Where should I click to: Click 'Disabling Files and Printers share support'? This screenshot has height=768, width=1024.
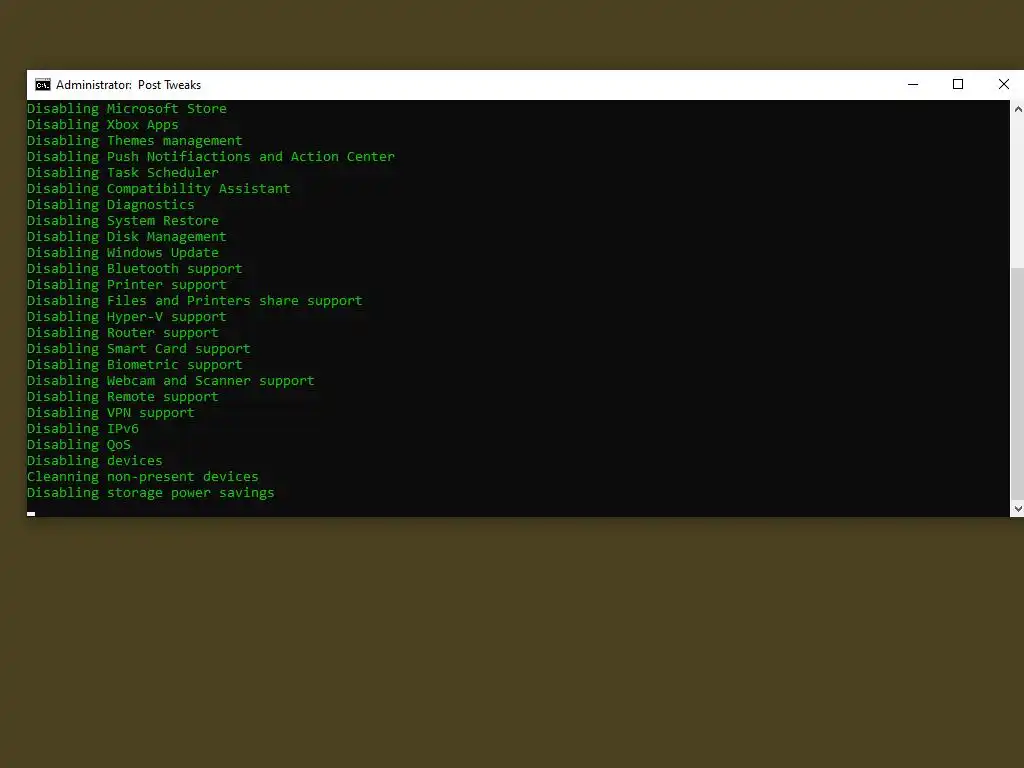195,300
